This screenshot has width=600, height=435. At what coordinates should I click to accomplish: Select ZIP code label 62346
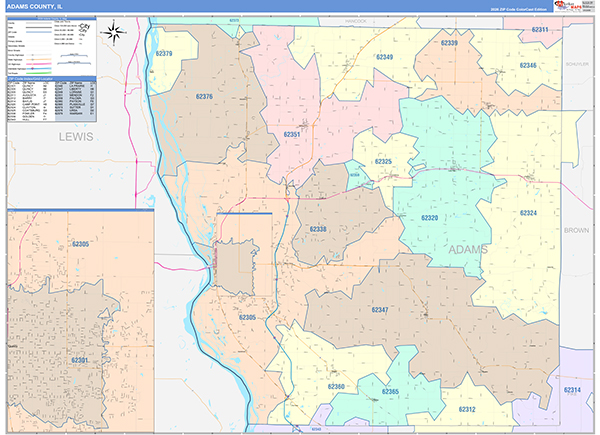point(528,65)
